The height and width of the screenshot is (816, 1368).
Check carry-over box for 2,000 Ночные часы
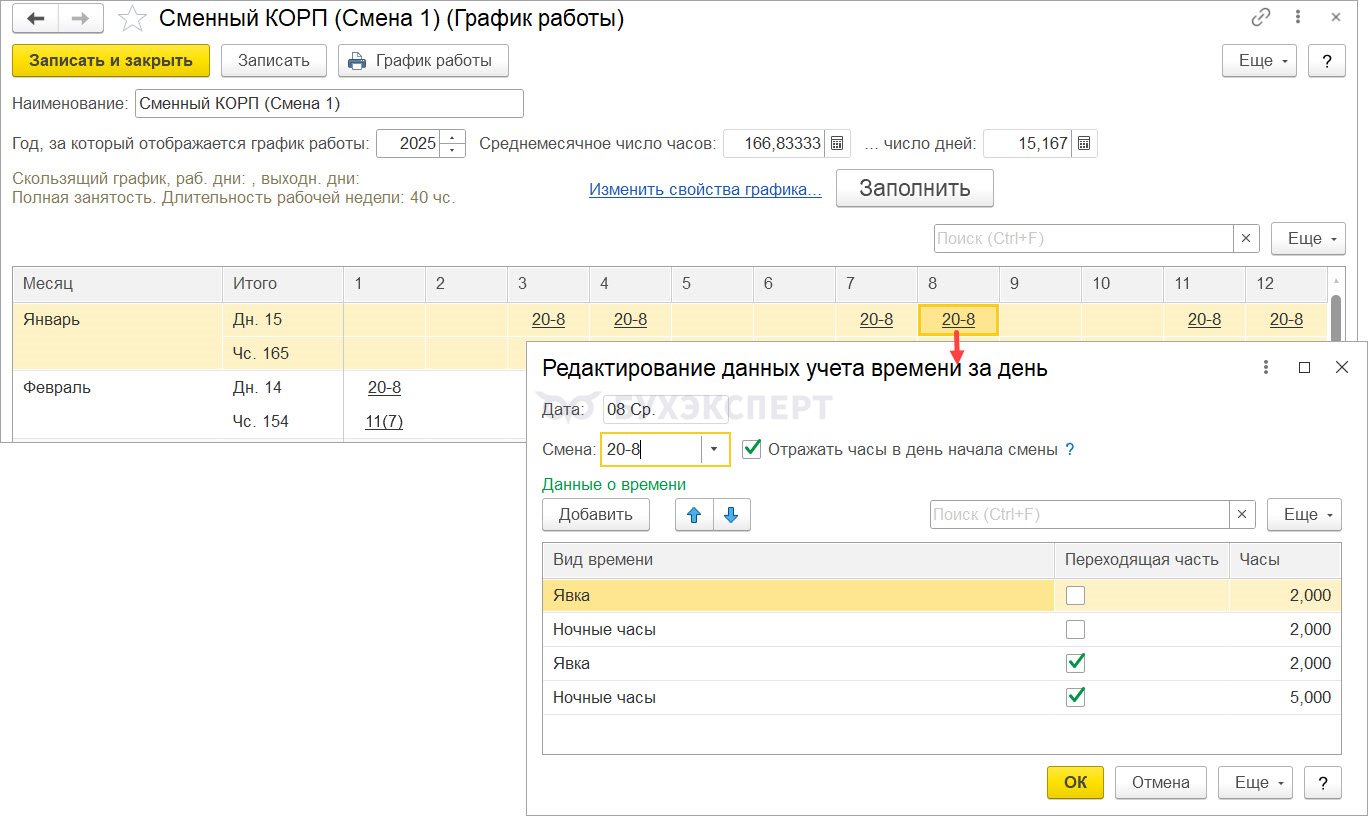(1076, 630)
